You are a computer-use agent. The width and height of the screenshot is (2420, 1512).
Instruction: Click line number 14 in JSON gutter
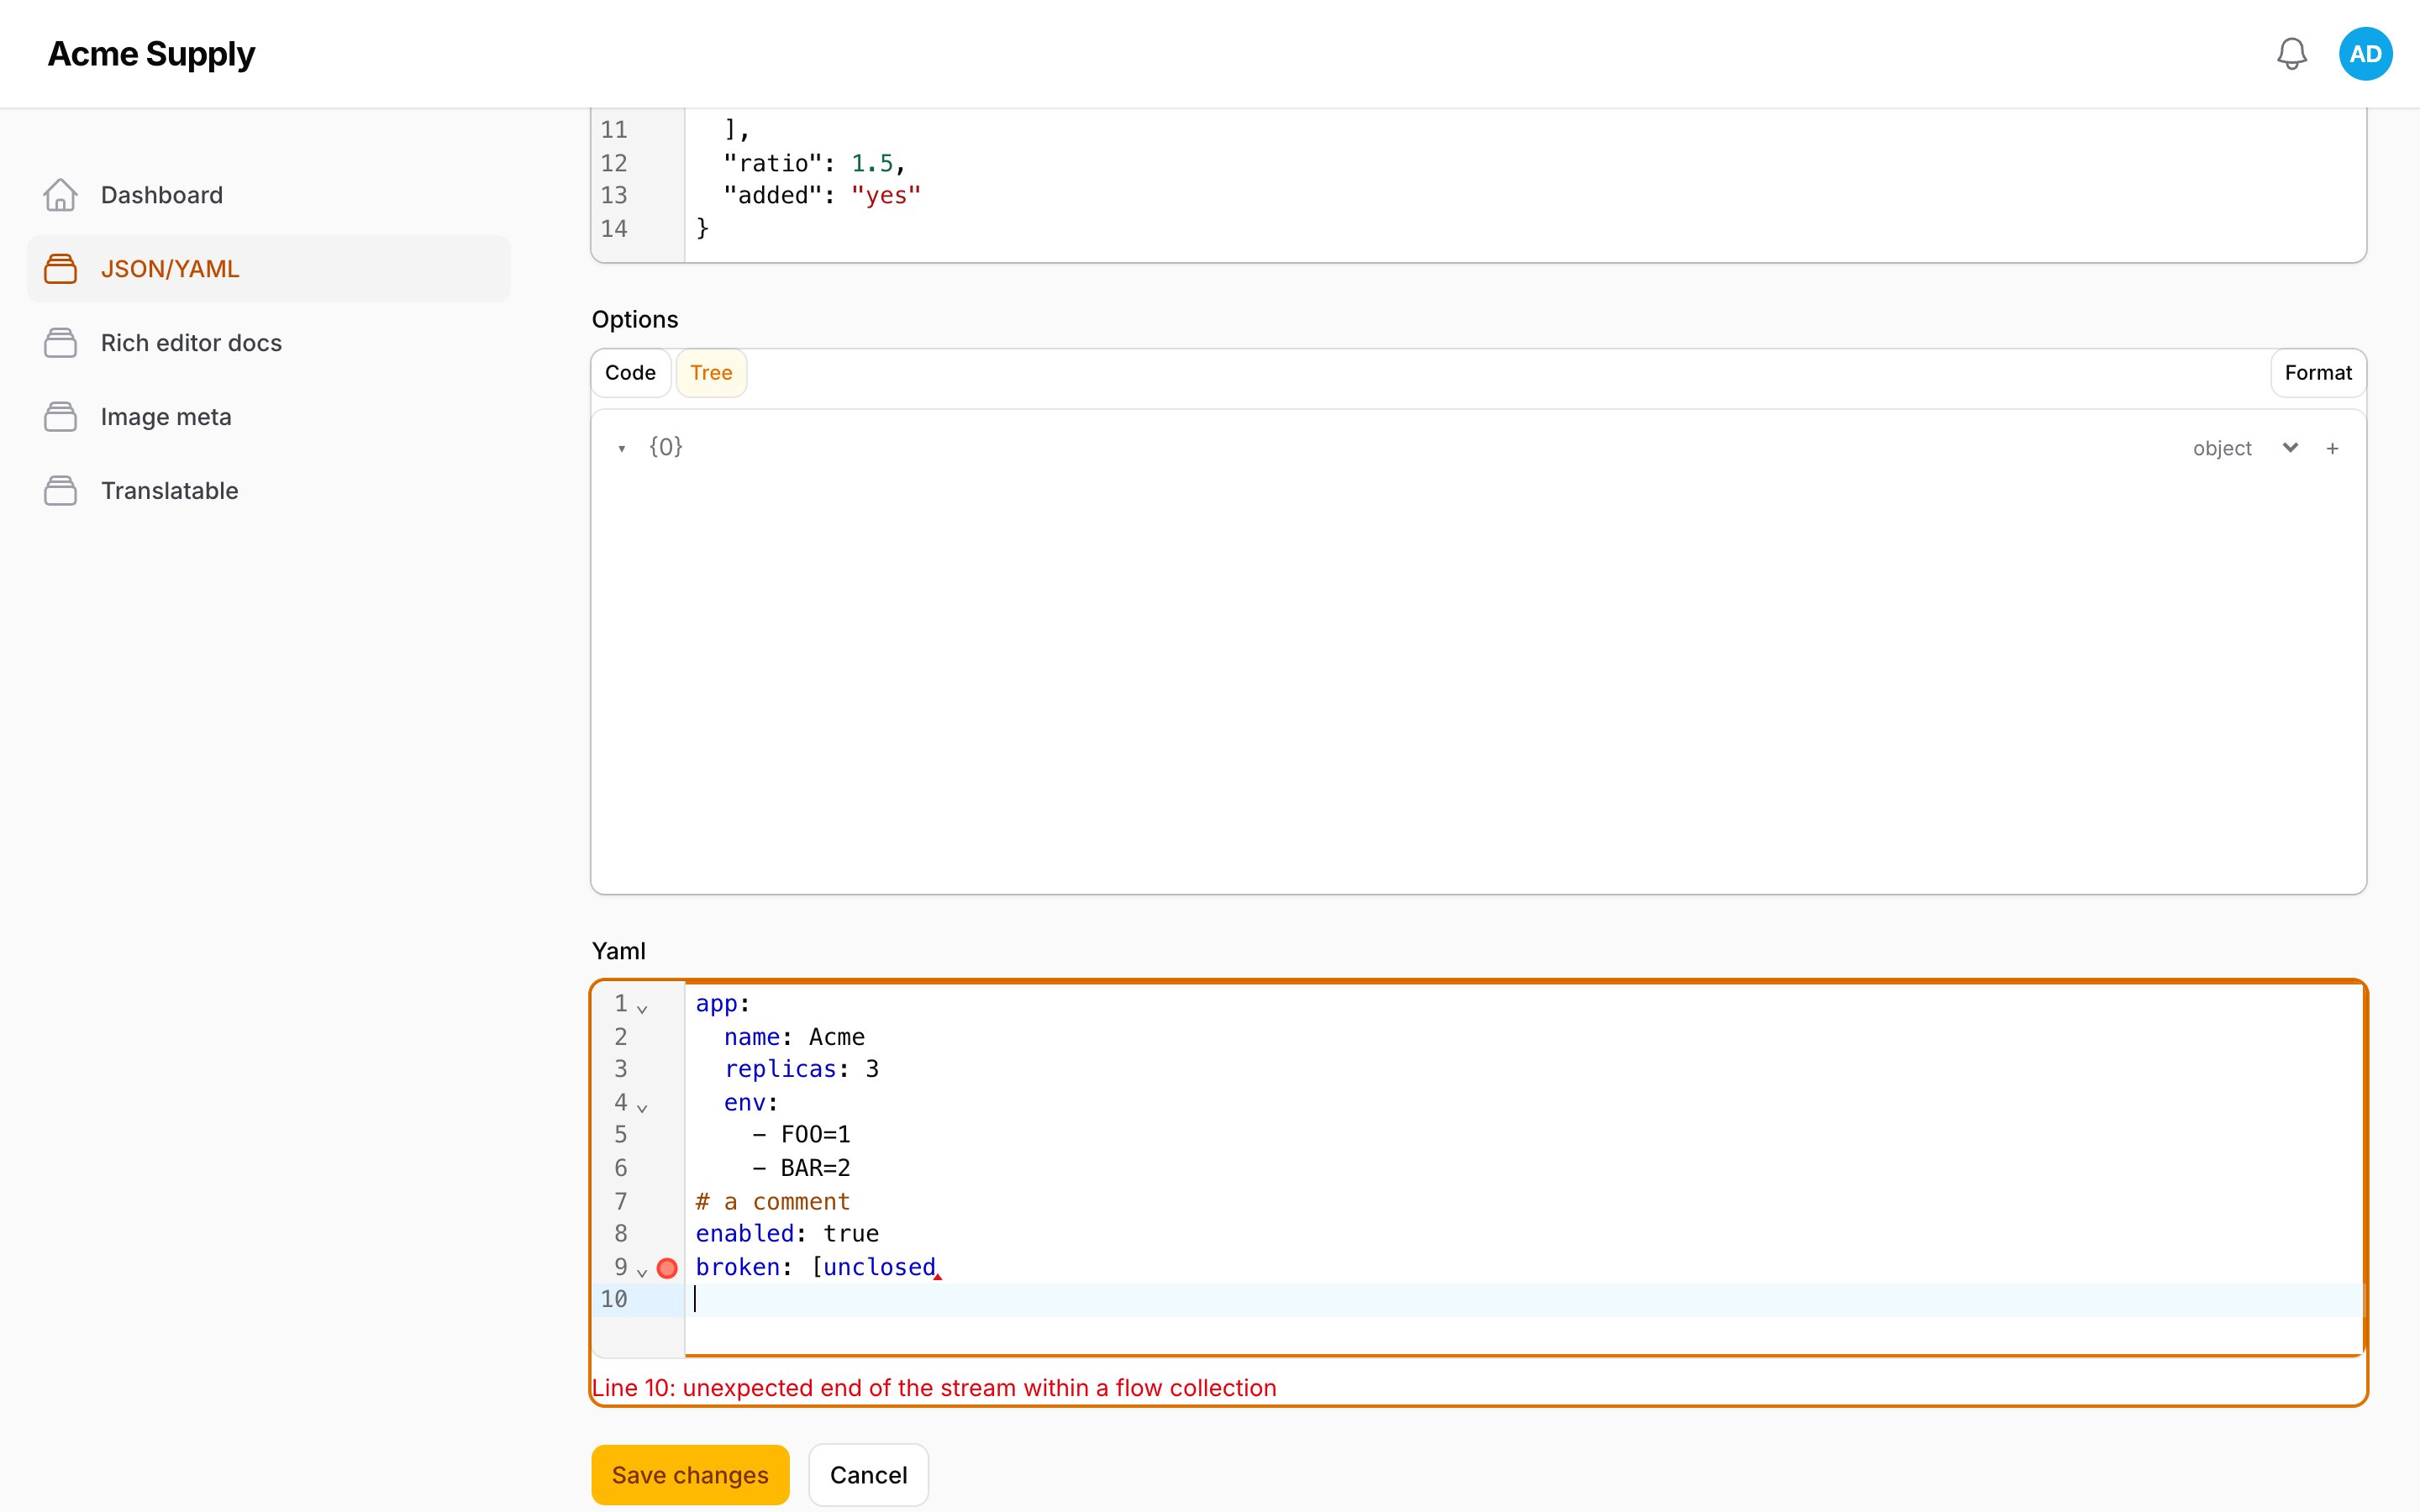point(614,229)
